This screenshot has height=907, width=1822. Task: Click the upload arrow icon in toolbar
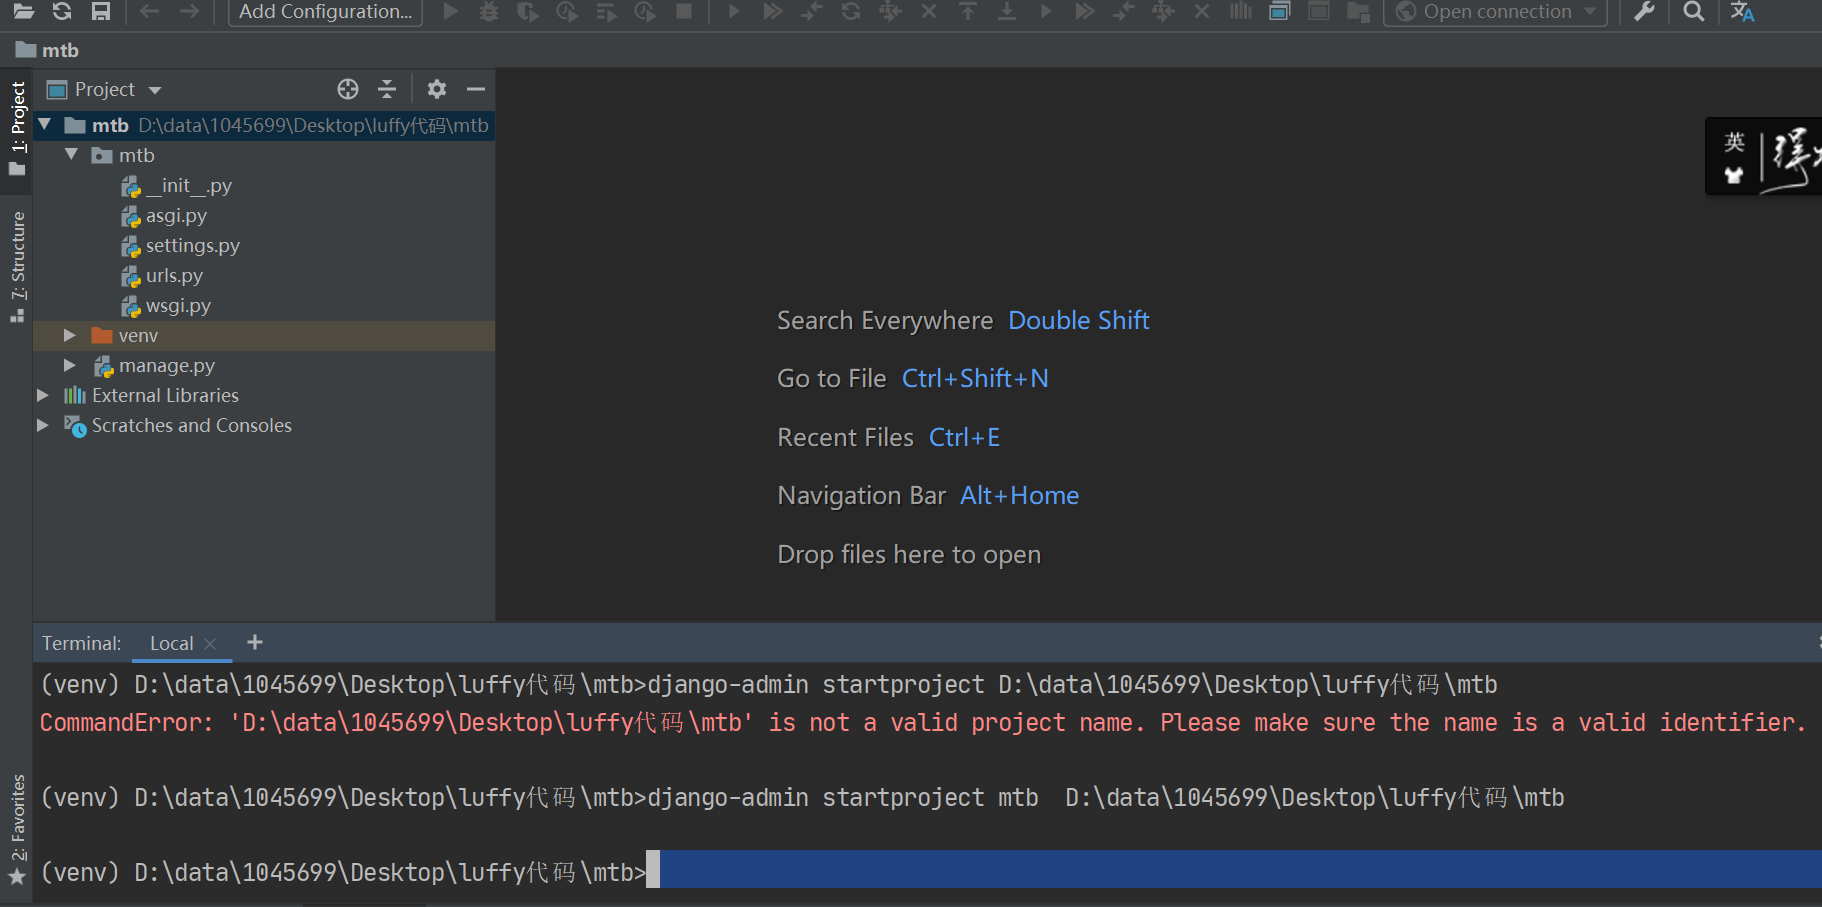pyautogui.click(x=968, y=11)
